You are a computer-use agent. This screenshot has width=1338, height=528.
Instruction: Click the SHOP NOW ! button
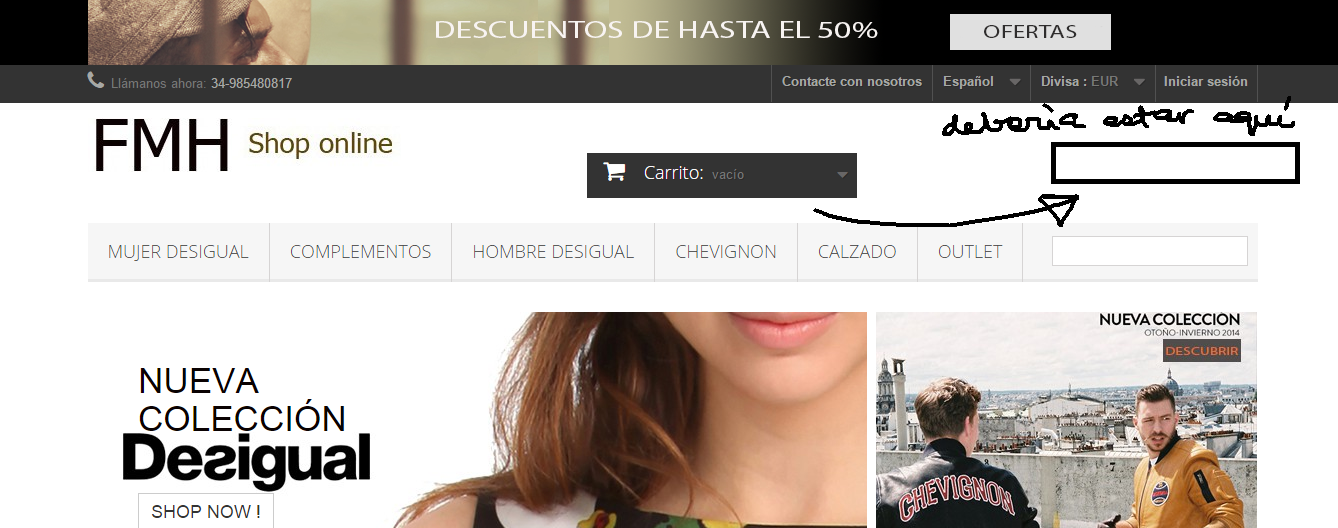[x=206, y=511]
